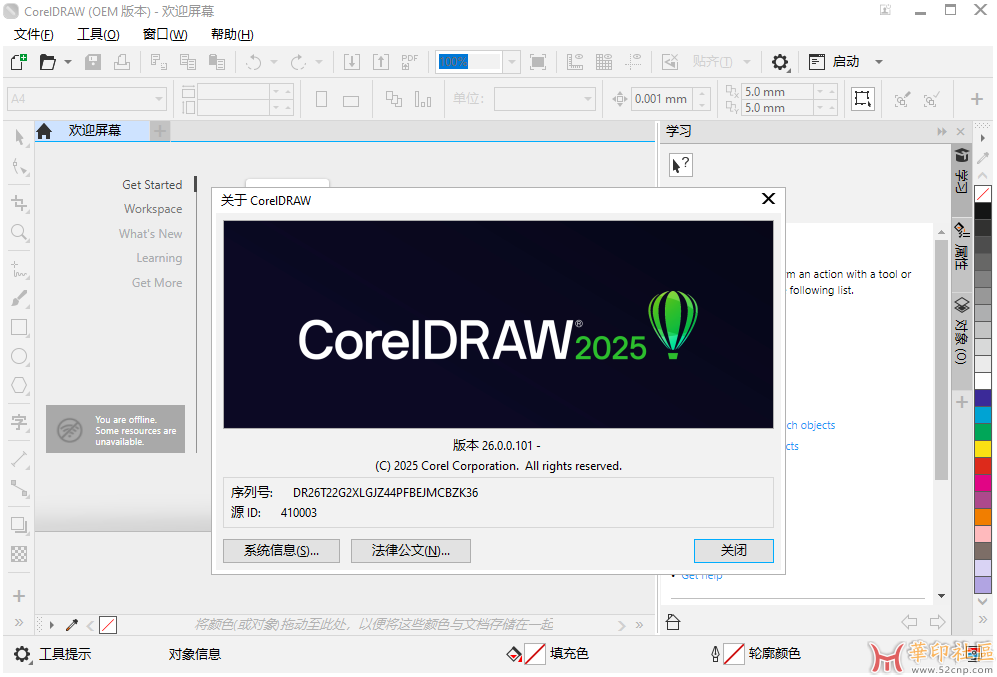
Task: Click the full-screen preview icon
Action: click(538, 62)
